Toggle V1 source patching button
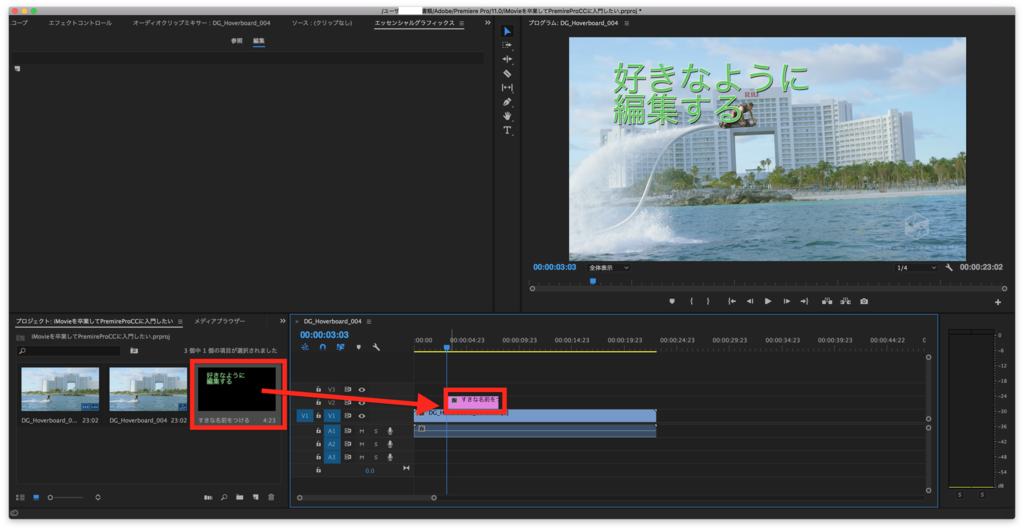Screen dimensions: 1024x530 [304, 416]
